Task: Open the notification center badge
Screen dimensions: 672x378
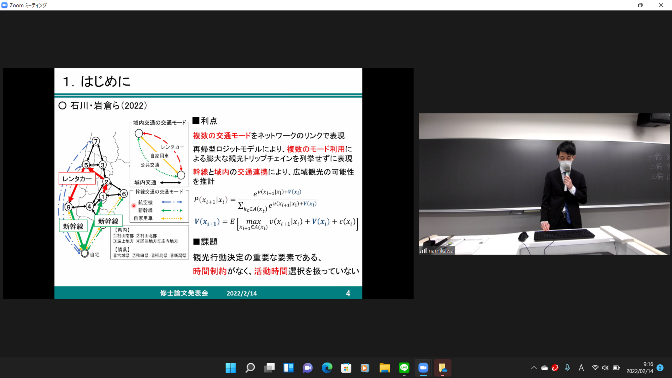Action: [660, 368]
